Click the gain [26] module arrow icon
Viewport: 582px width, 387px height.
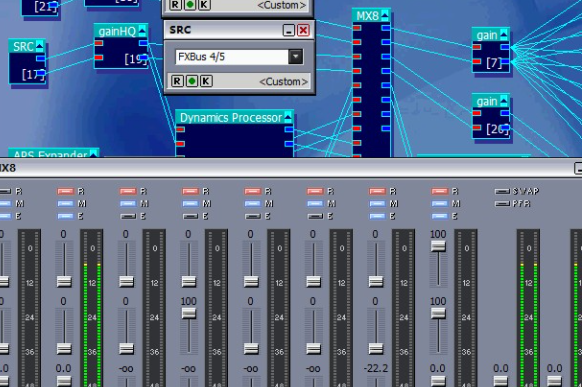tap(504, 101)
